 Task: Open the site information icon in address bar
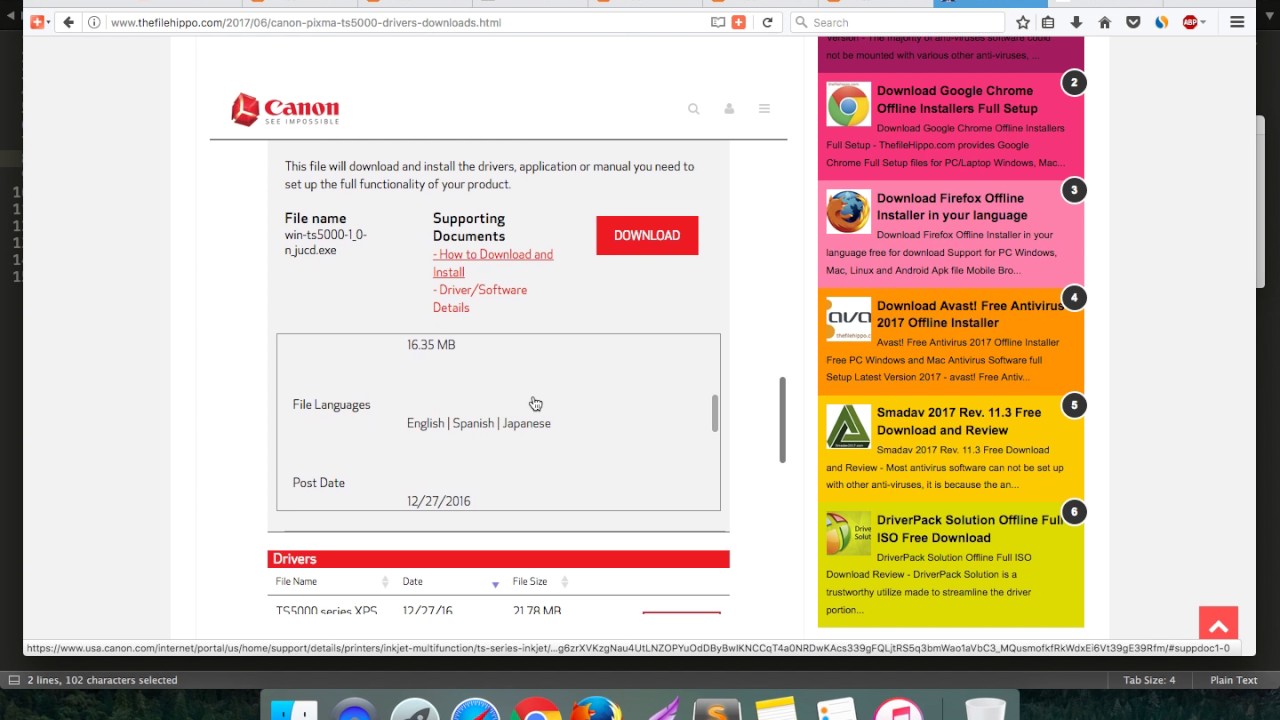click(x=94, y=22)
